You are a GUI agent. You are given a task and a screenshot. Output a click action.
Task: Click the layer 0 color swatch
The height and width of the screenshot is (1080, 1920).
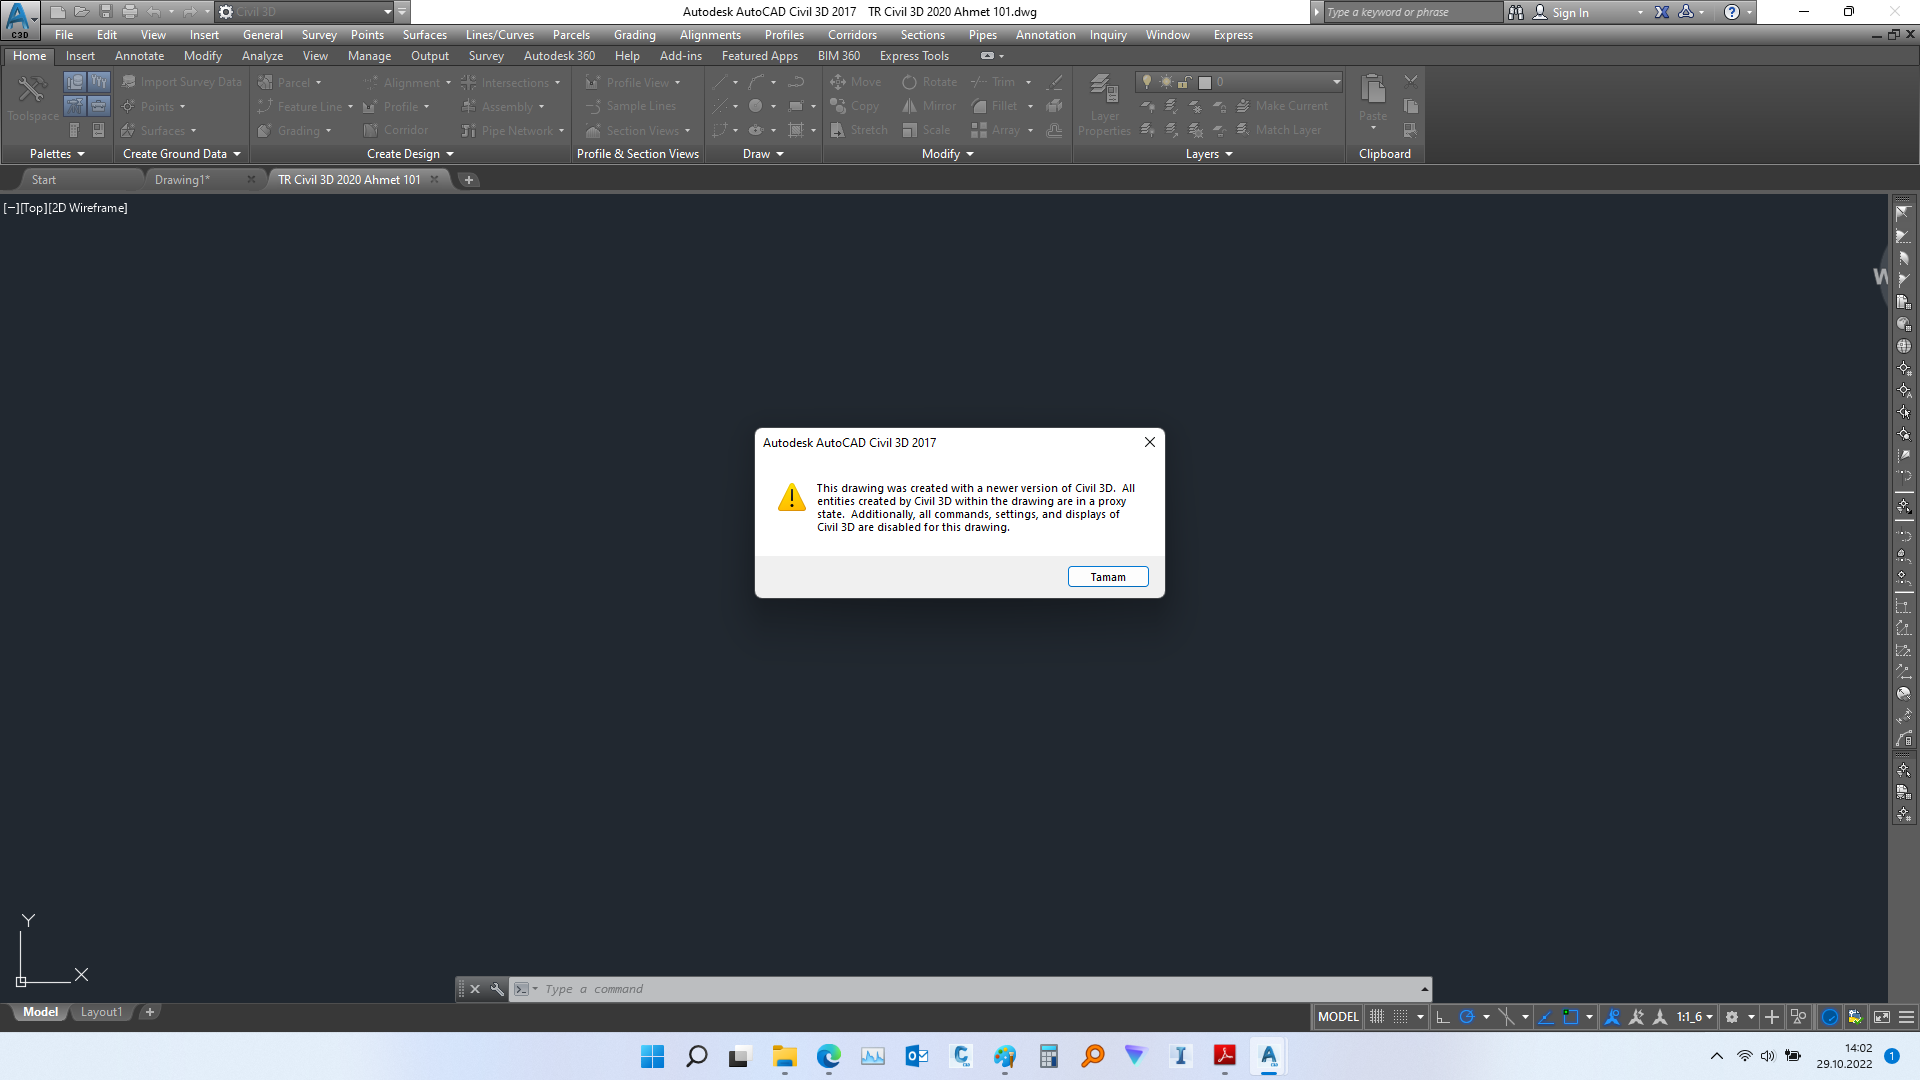[1205, 82]
